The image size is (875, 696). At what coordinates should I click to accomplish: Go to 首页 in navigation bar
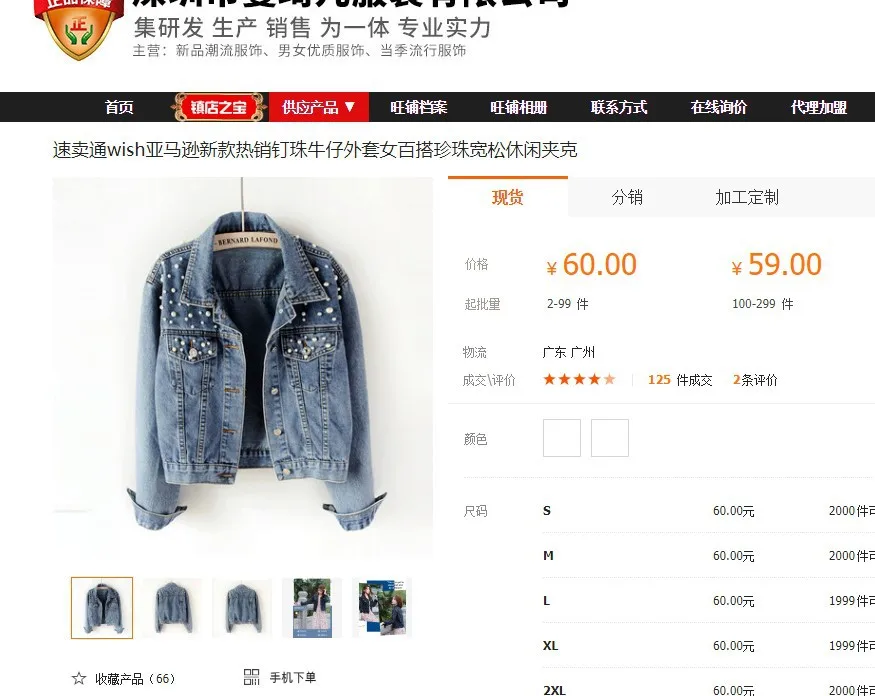tap(119, 107)
